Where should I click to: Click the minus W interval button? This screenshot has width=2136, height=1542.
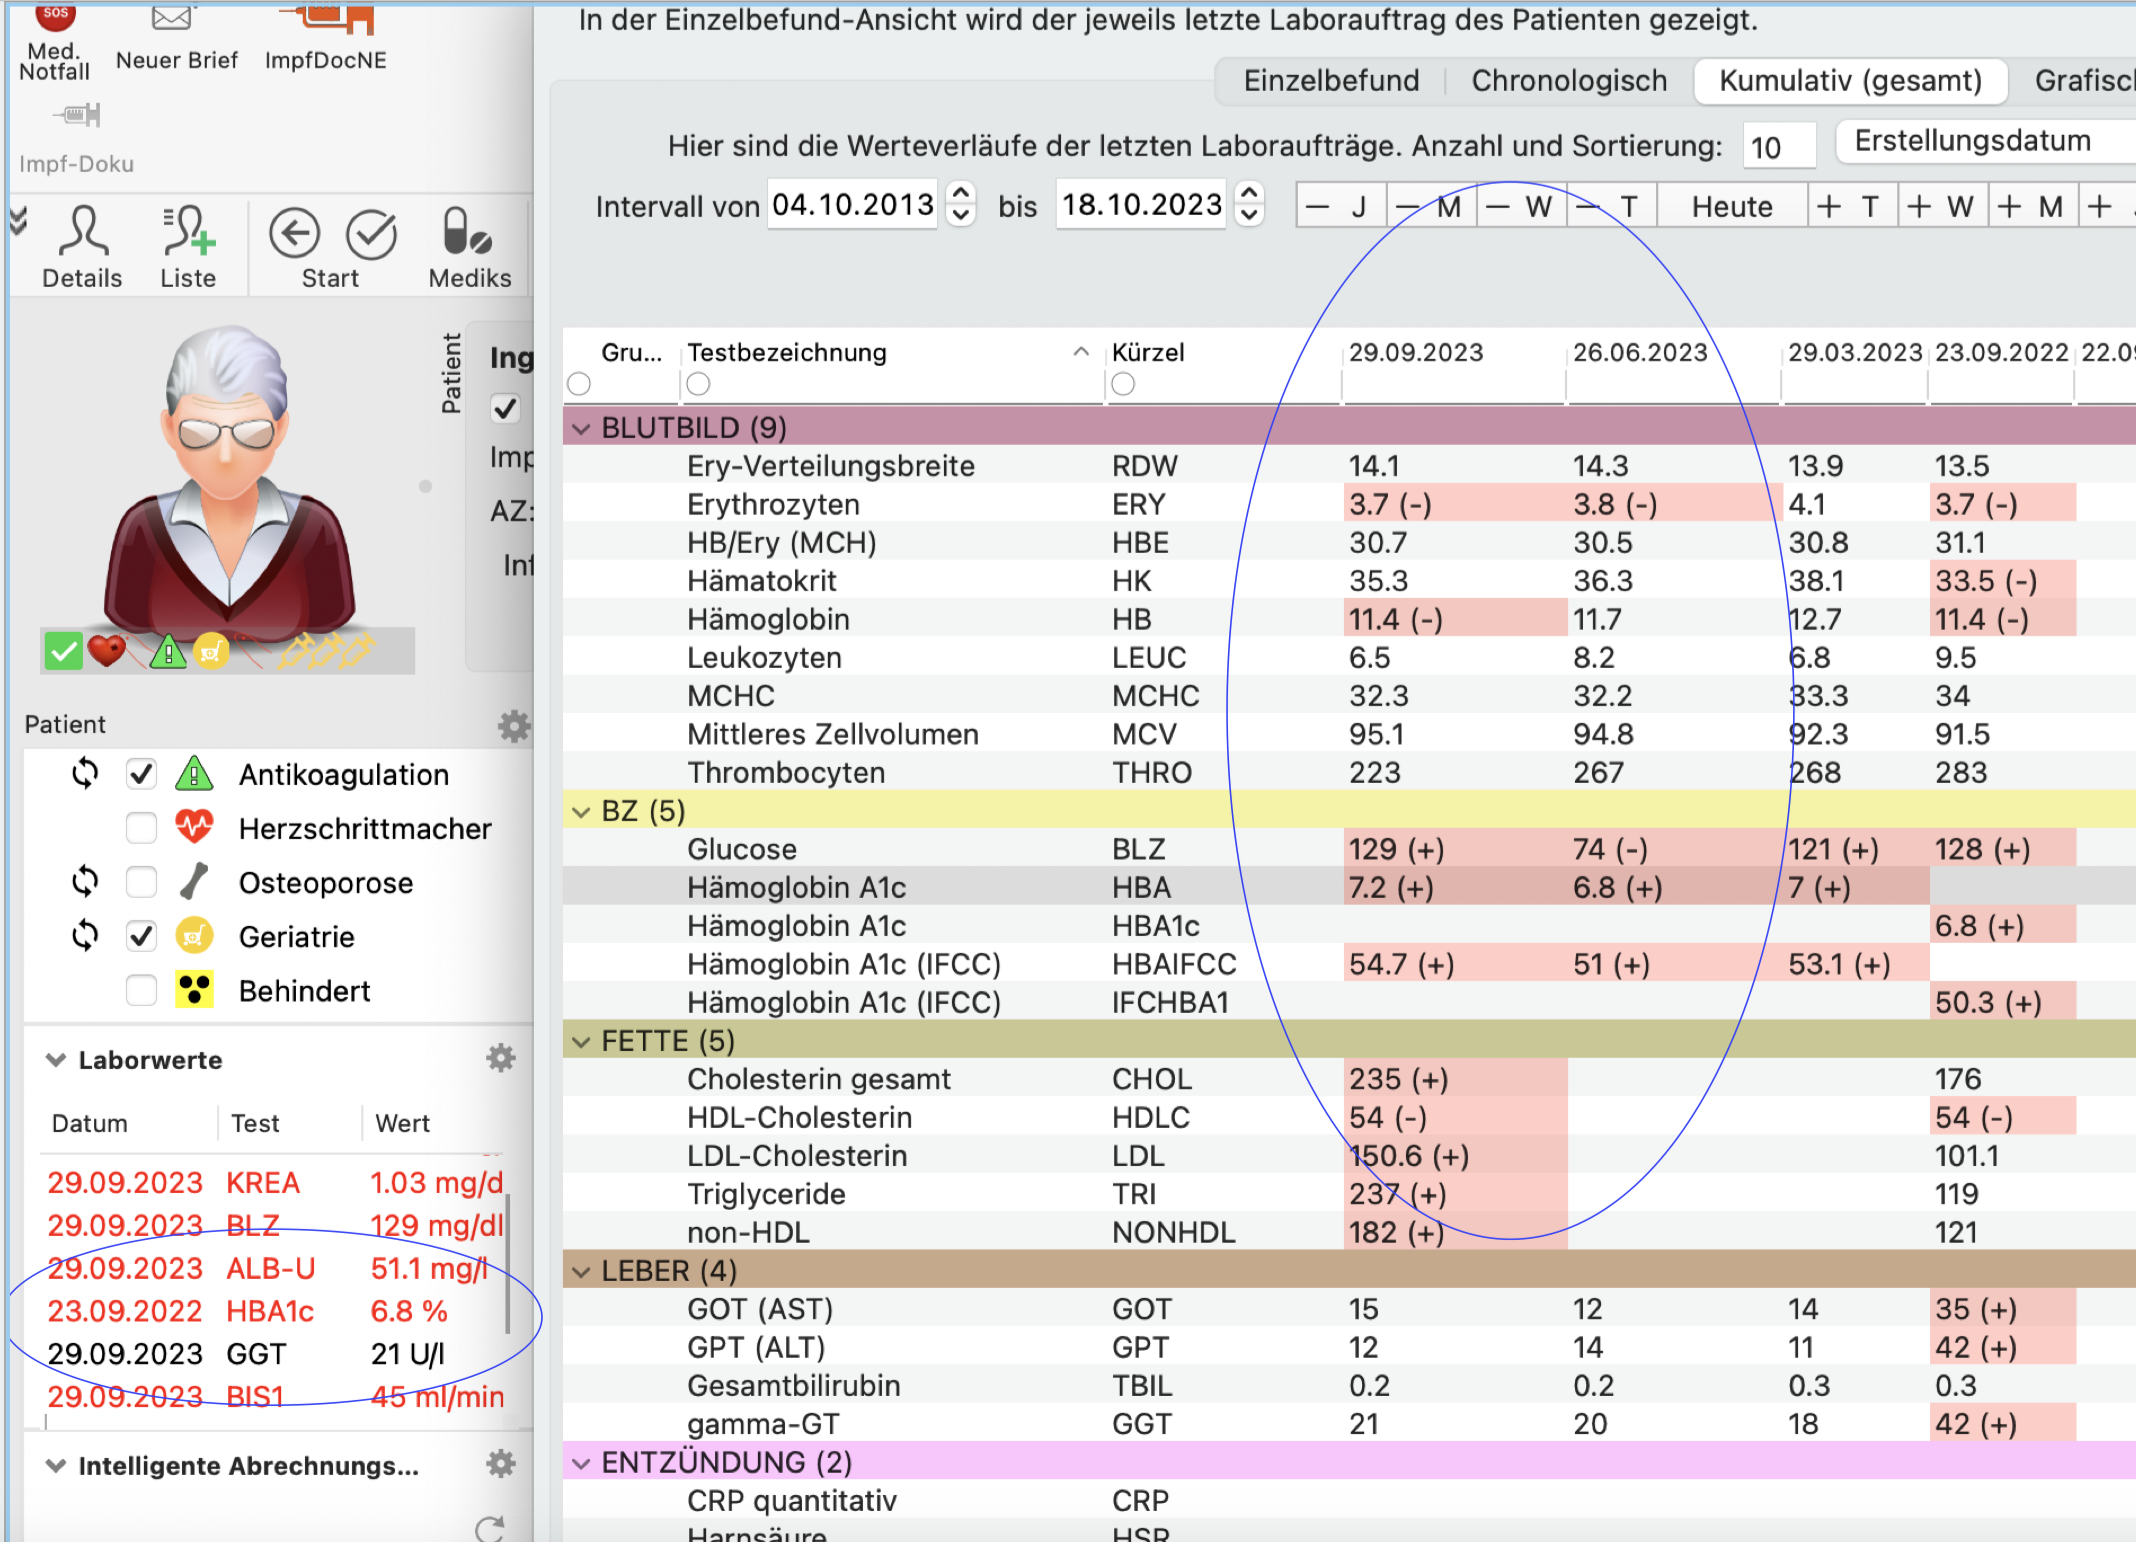pyautogui.click(x=1521, y=206)
